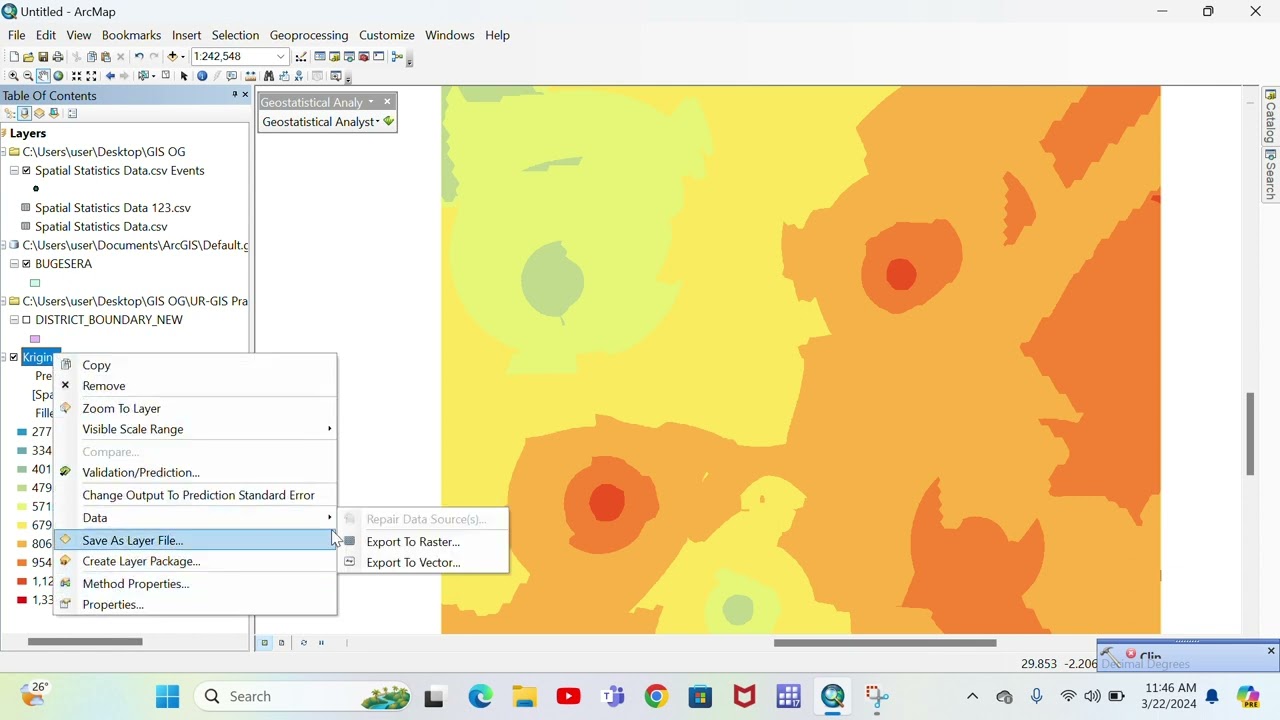Open the Search side tab

[x=1271, y=175]
